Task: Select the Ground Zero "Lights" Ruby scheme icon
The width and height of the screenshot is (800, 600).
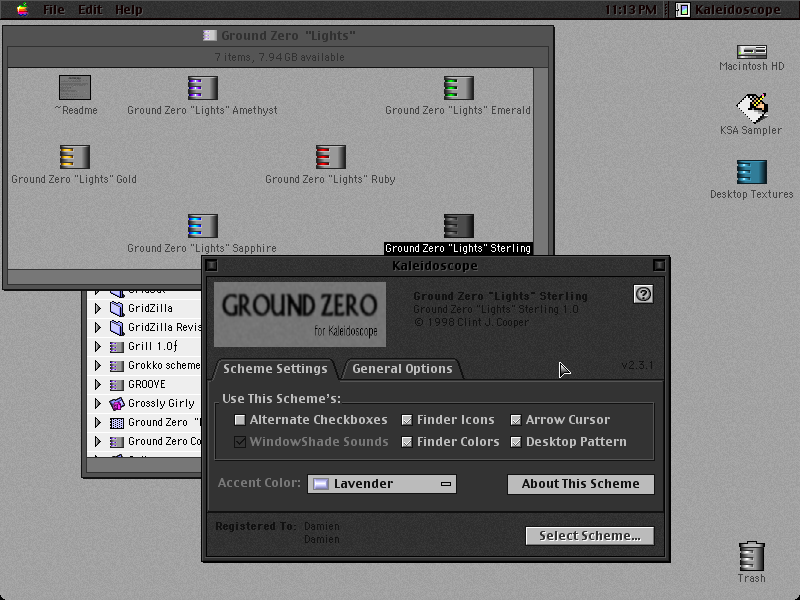Action: pyautogui.click(x=331, y=156)
